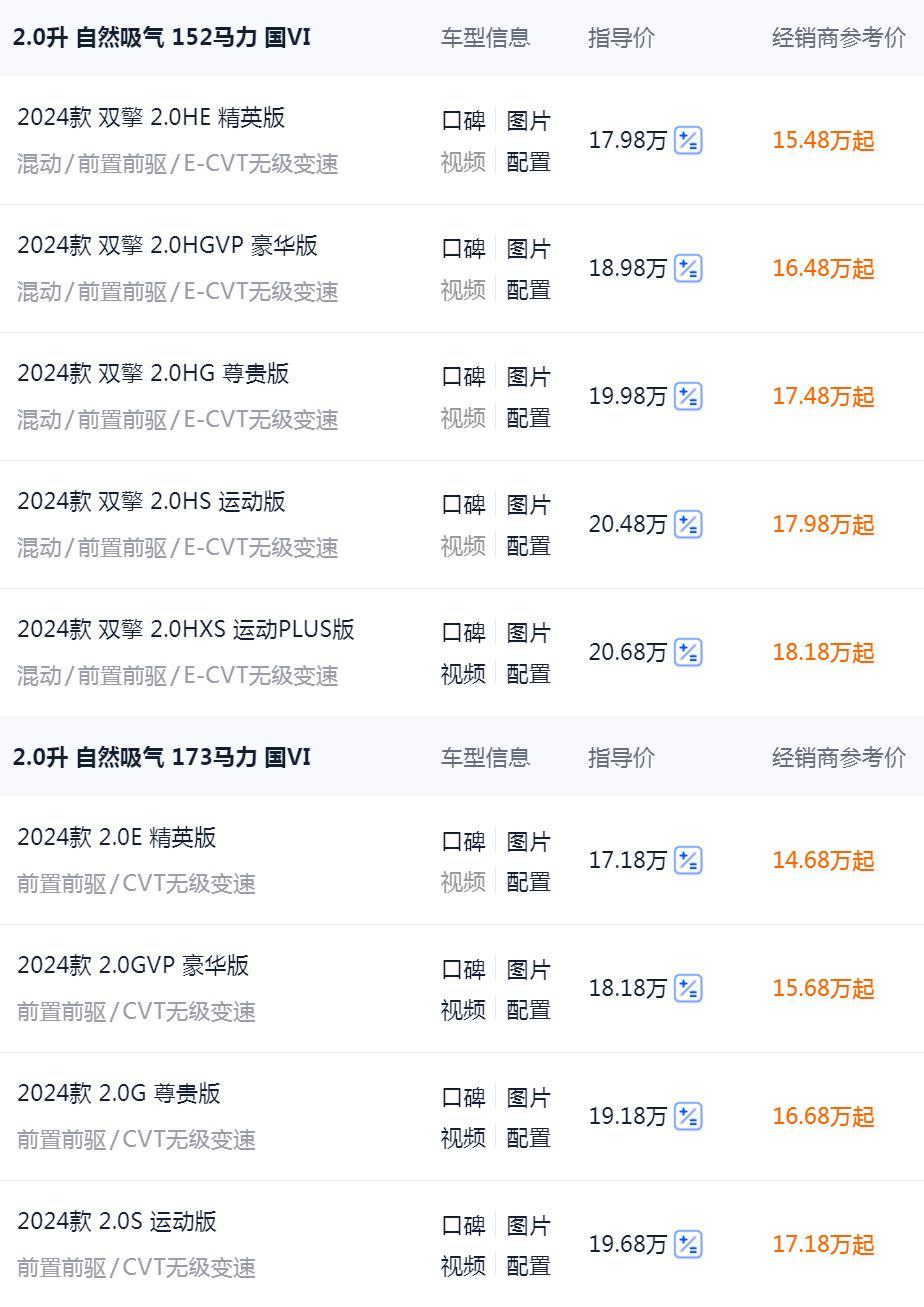Viewport: 924px width, 1307px height.
Task: Open the calculator beside 20.48万
Action: (688, 525)
